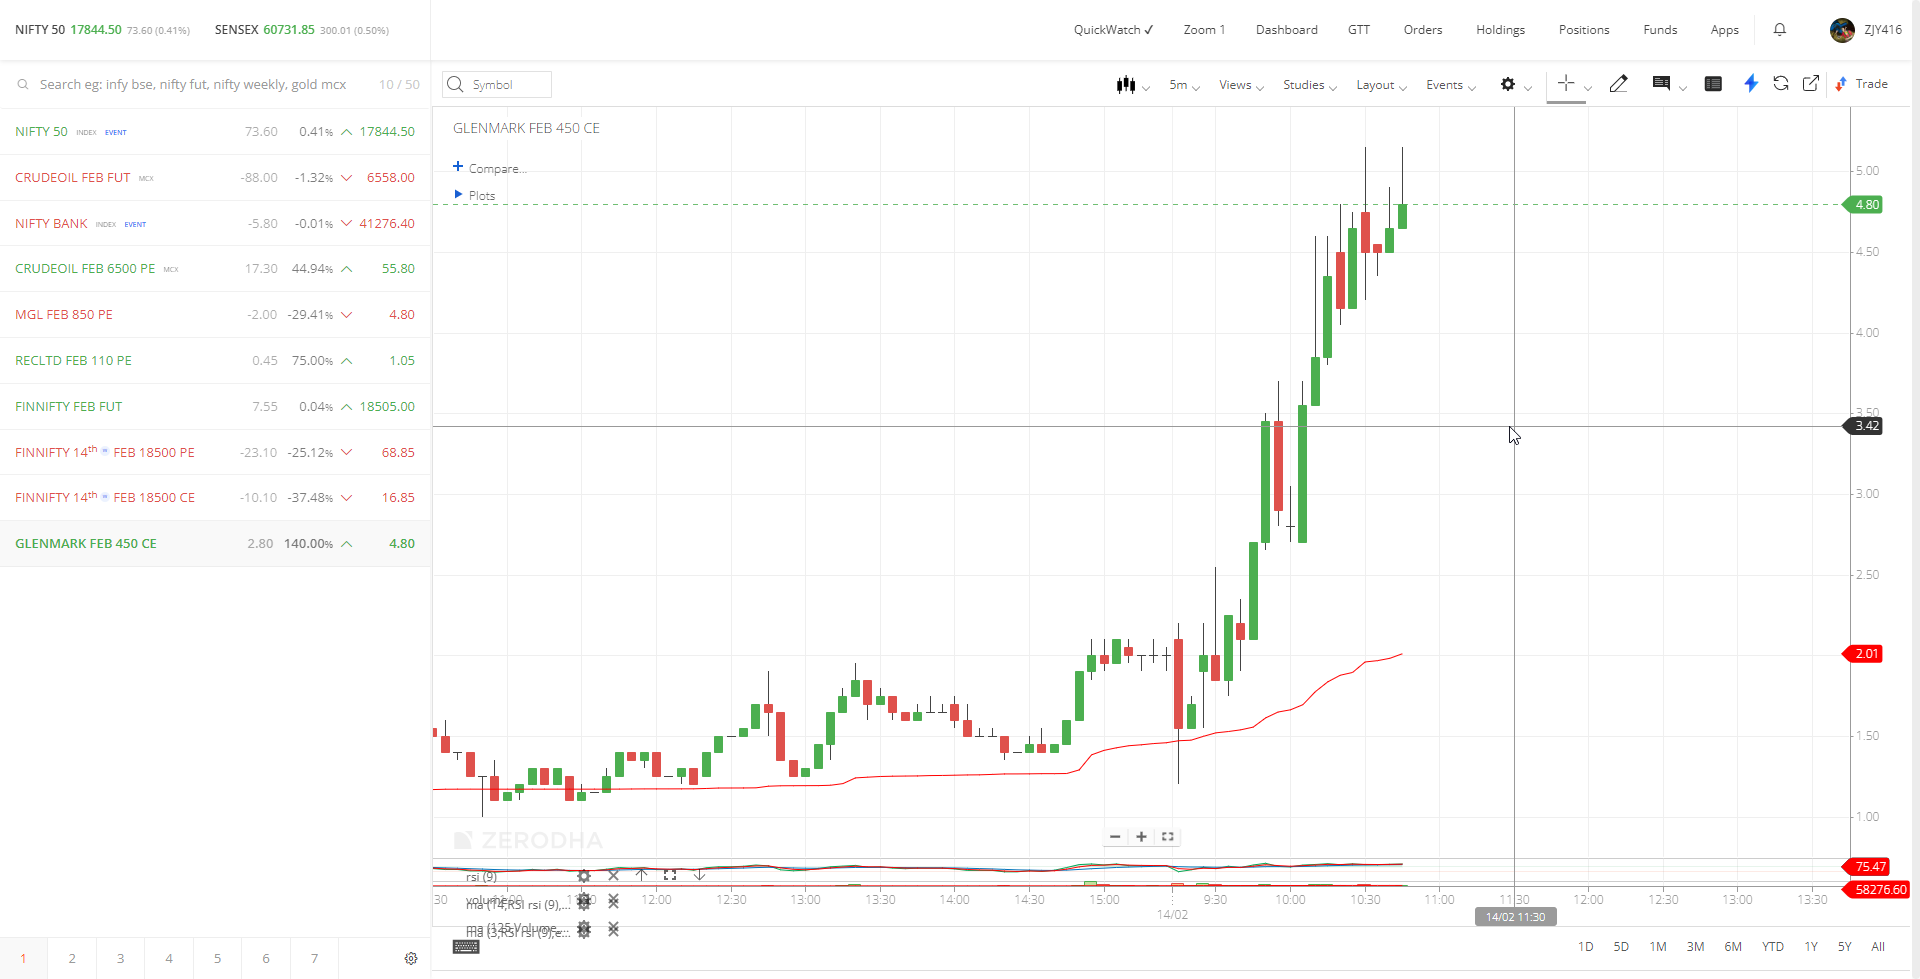The height and width of the screenshot is (979, 1920).
Task: Refresh the chart with reload icon
Action: click(x=1781, y=84)
